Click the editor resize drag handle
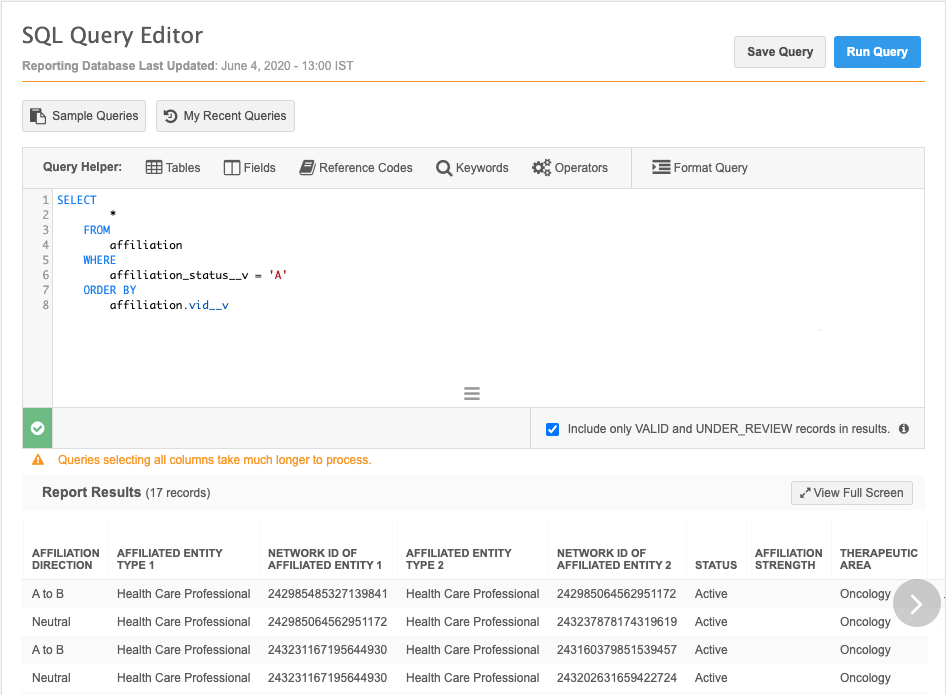 tap(472, 394)
